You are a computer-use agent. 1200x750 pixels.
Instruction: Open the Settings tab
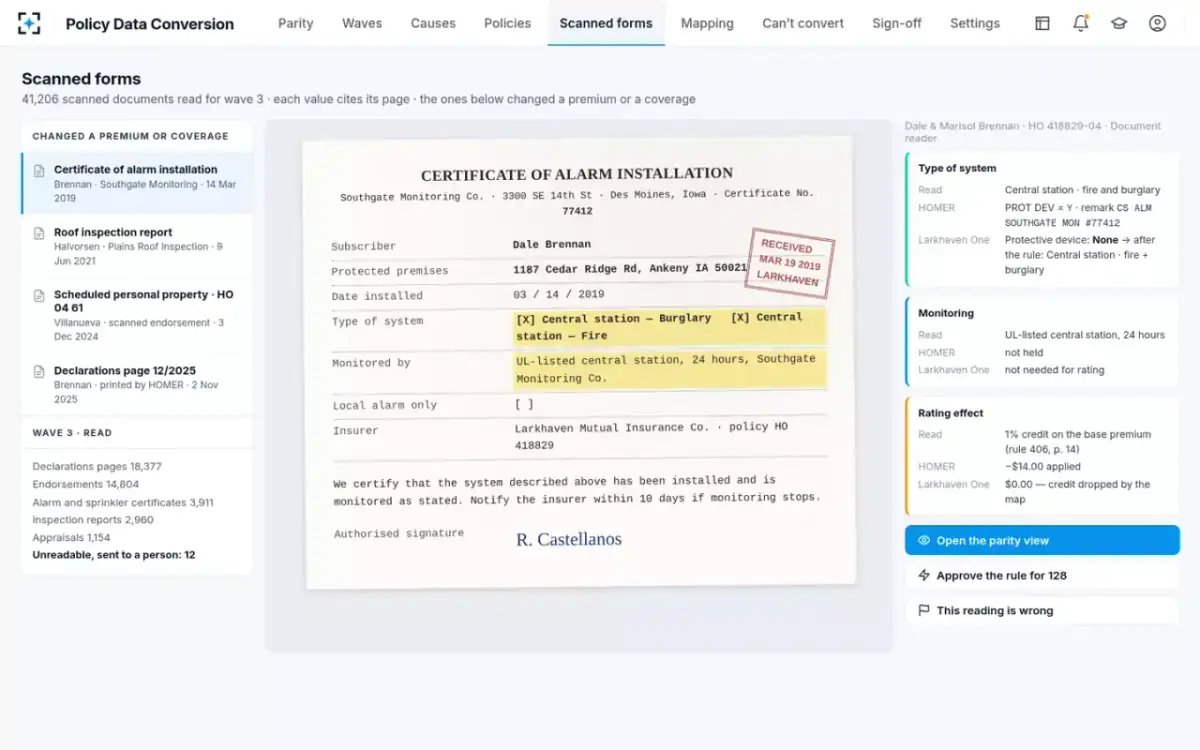coord(975,23)
